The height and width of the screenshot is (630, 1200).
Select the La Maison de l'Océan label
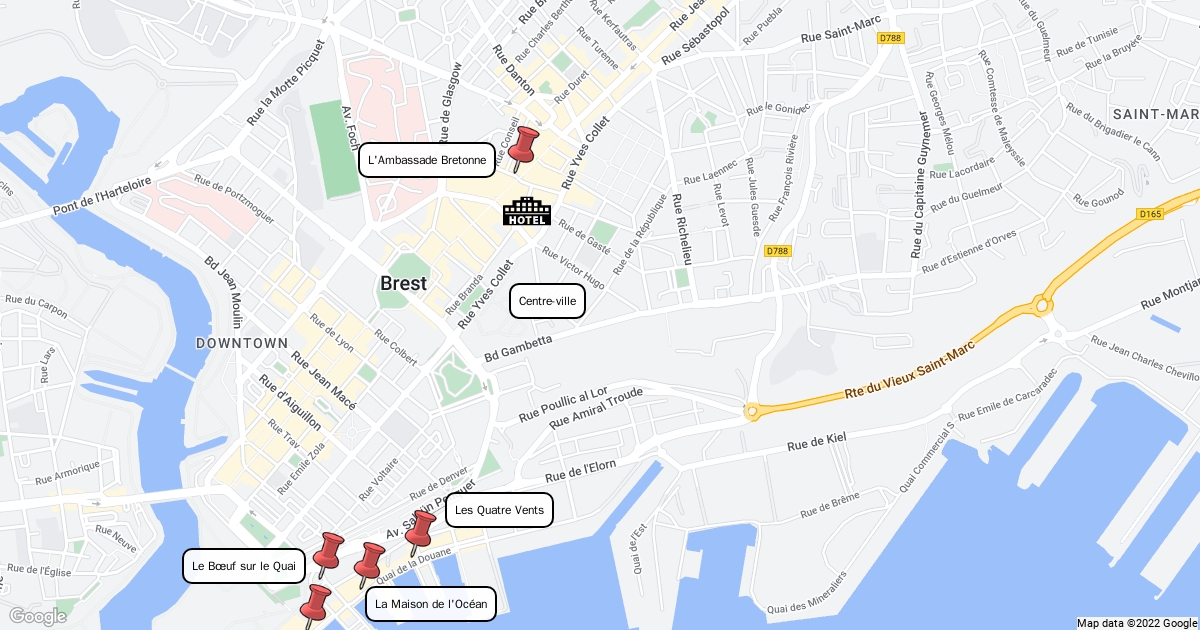tap(431, 604)
